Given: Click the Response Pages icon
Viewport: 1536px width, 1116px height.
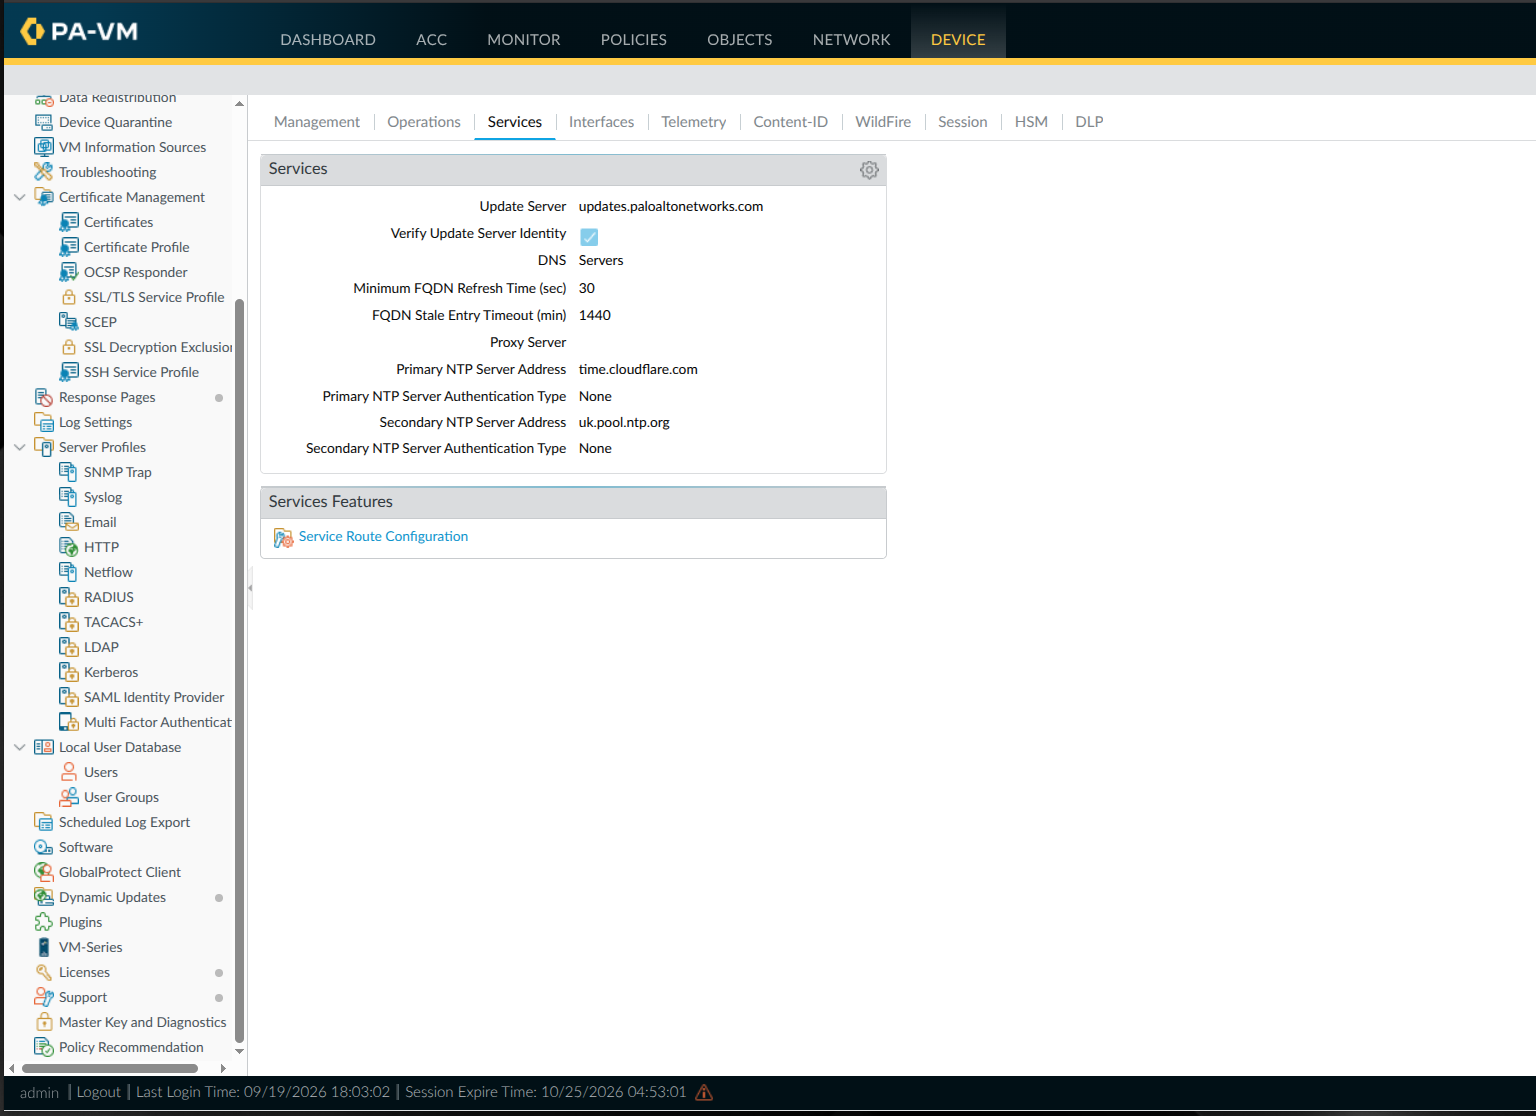Looking at the screenshot, I should (43, 397).
